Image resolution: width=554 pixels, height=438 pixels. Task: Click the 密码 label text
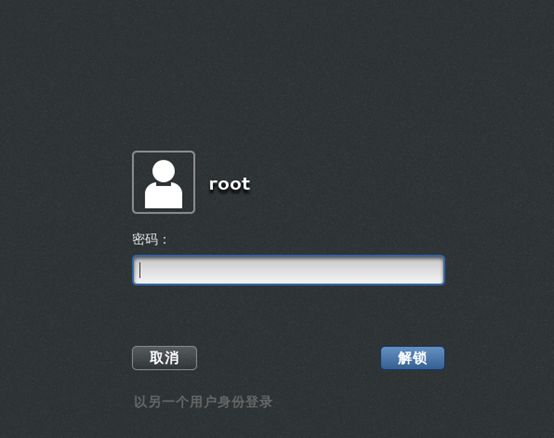(x=149, y=239)
